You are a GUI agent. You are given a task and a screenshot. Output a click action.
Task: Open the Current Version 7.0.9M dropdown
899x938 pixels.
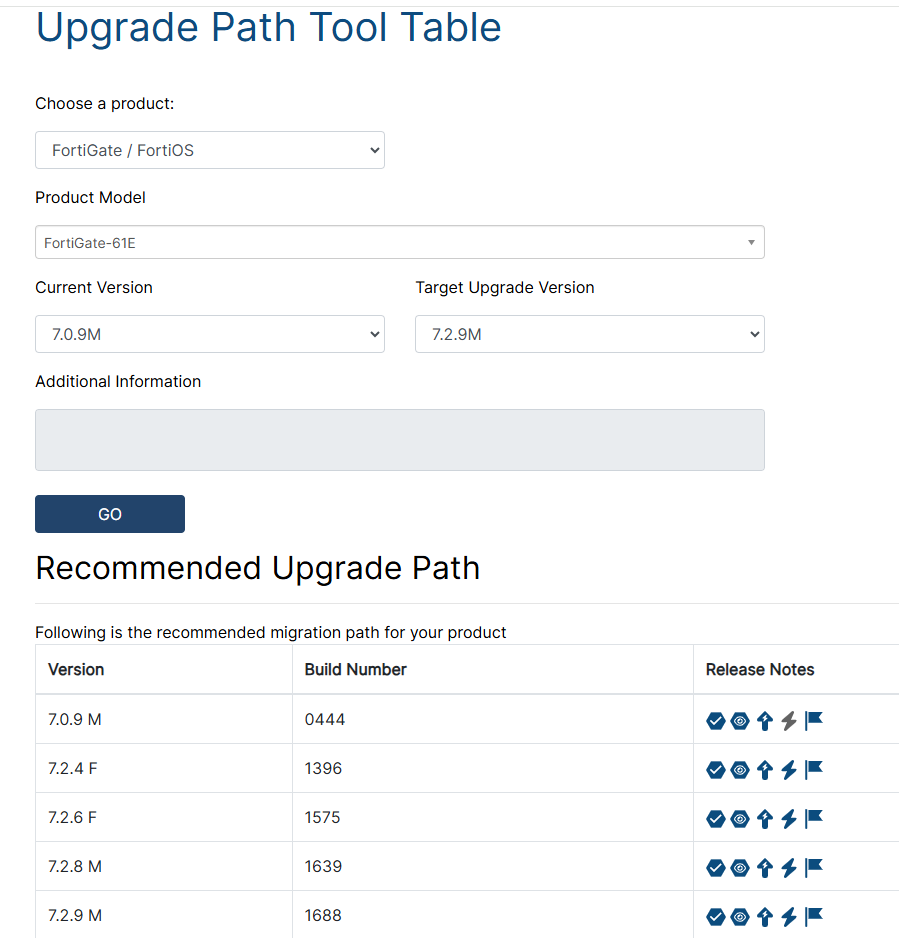pos(210,334)
